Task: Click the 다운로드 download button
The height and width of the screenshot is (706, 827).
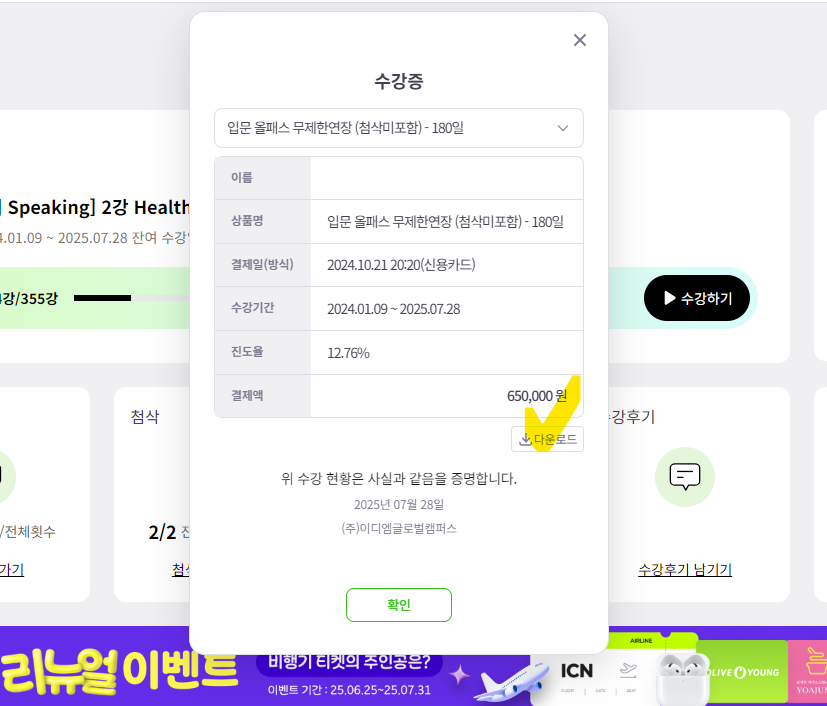Action: click(x=547, y=439)
